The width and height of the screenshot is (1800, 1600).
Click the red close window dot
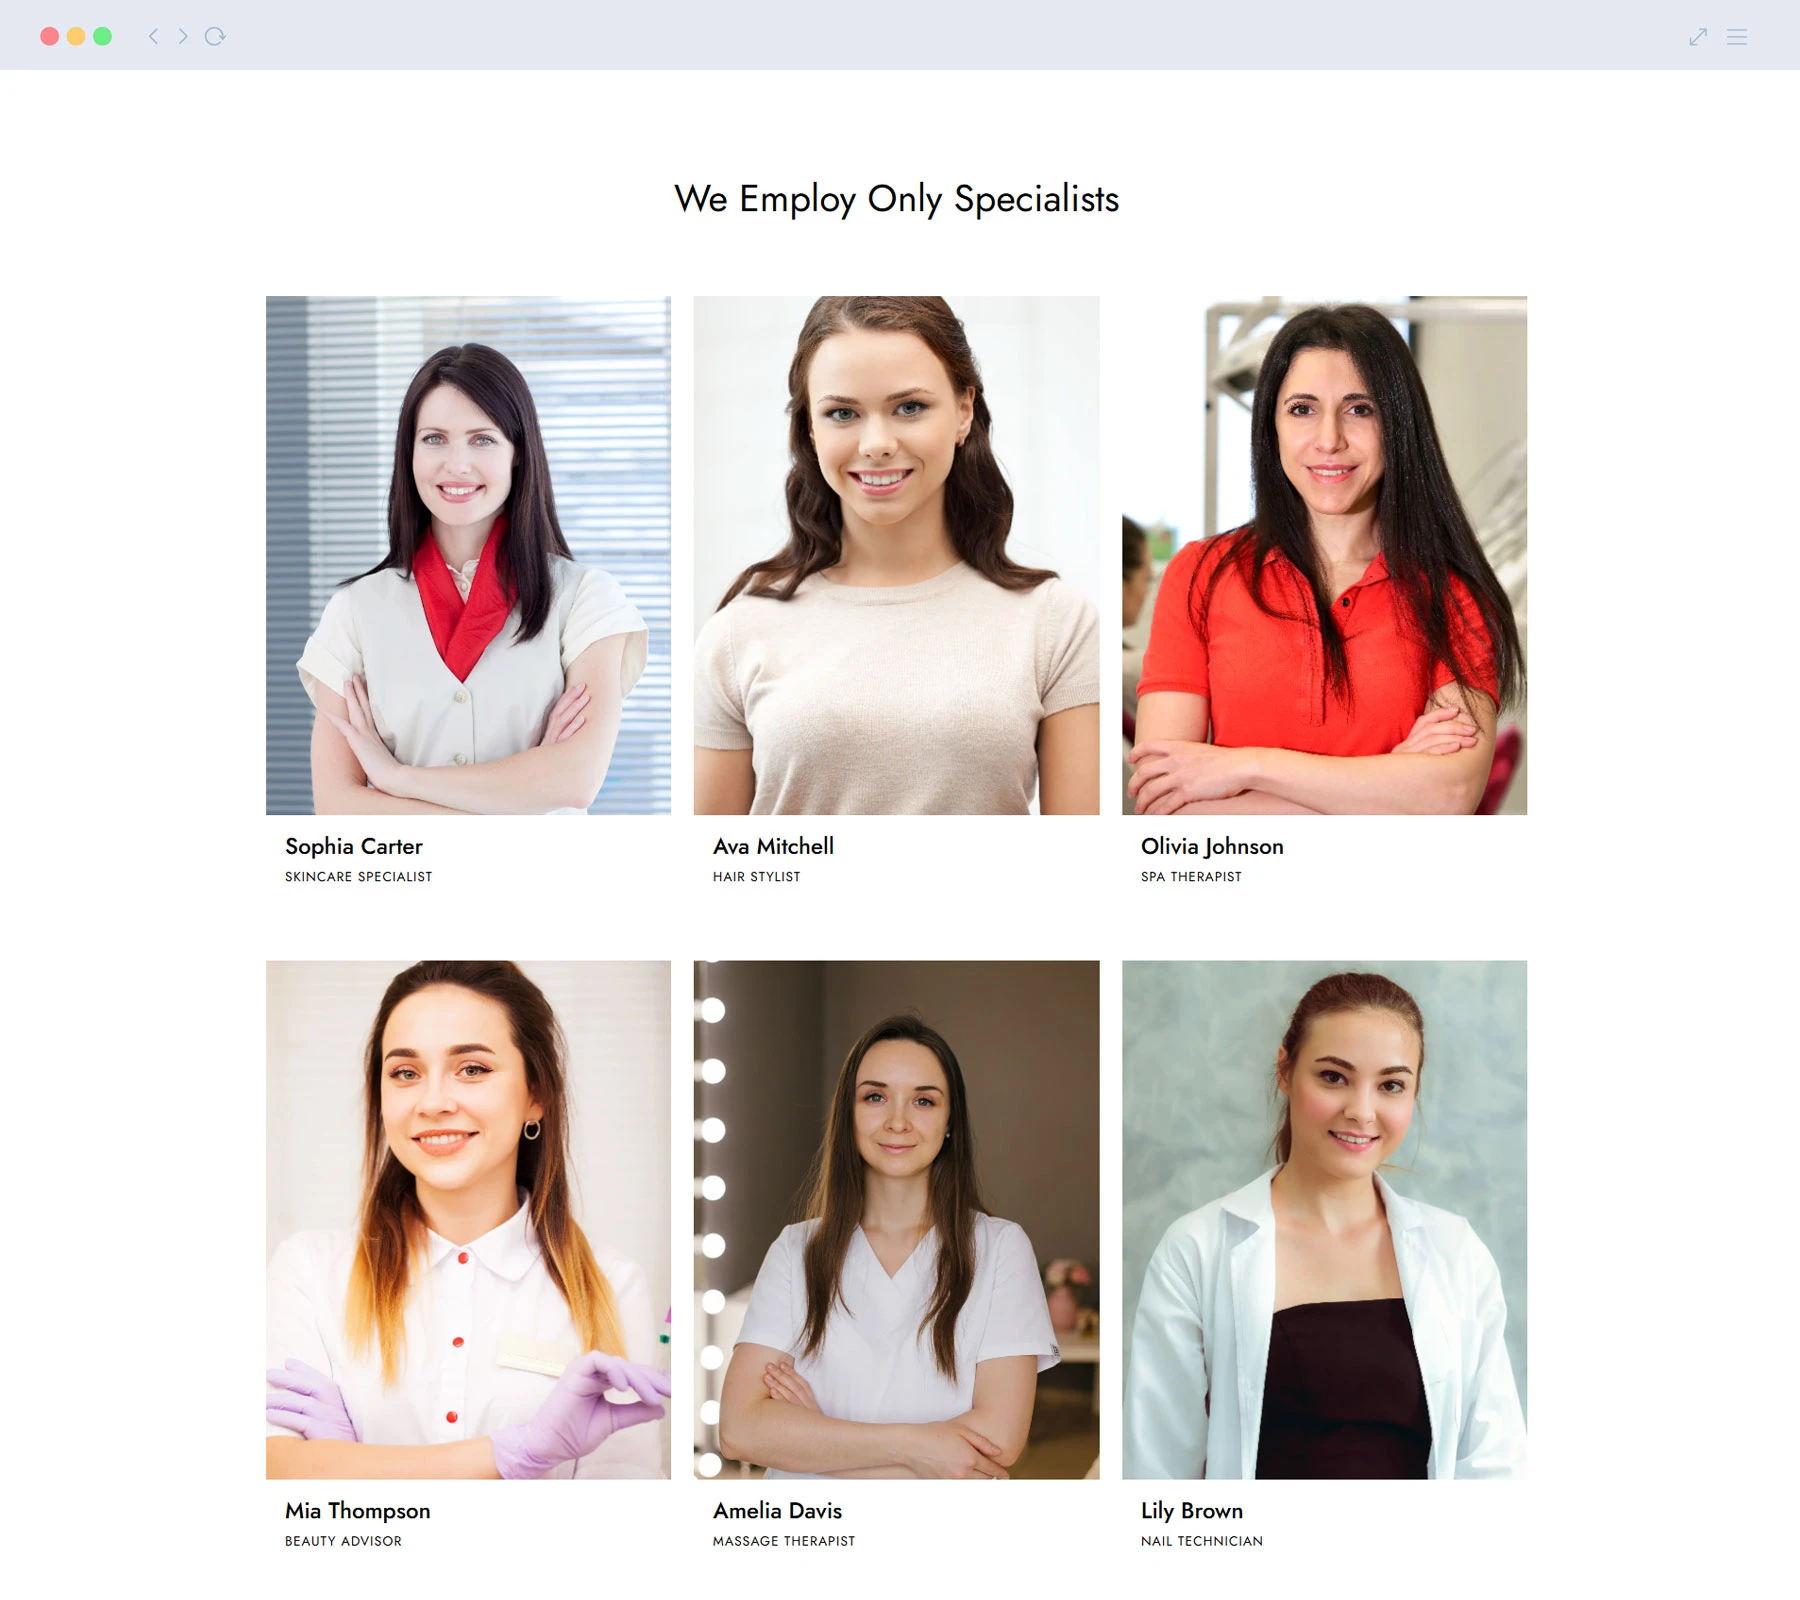49,36
